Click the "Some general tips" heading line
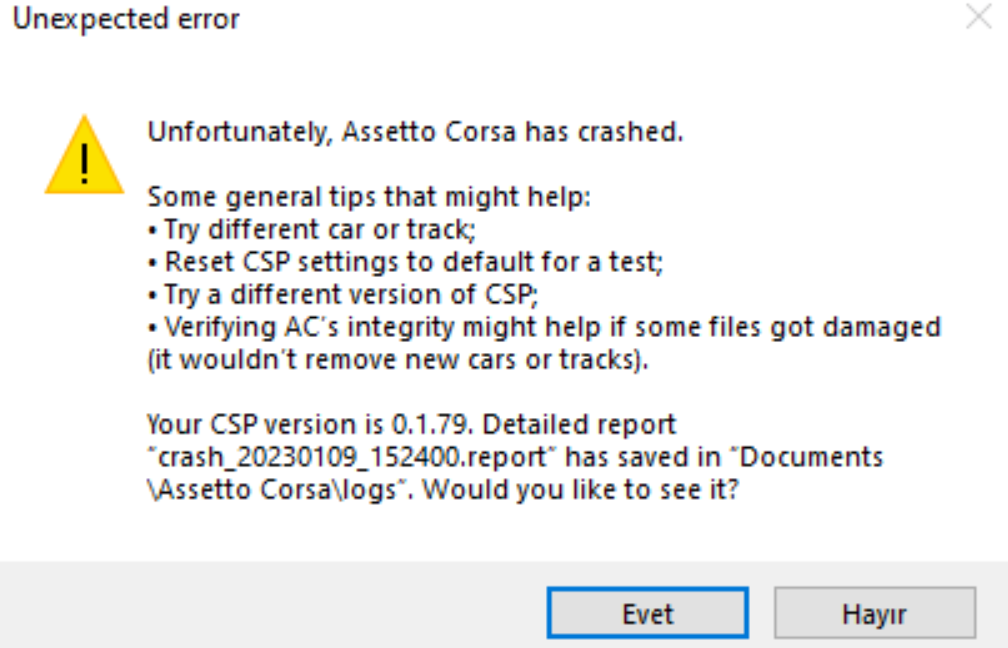The image size is (1008, 648). pos(369,197)
